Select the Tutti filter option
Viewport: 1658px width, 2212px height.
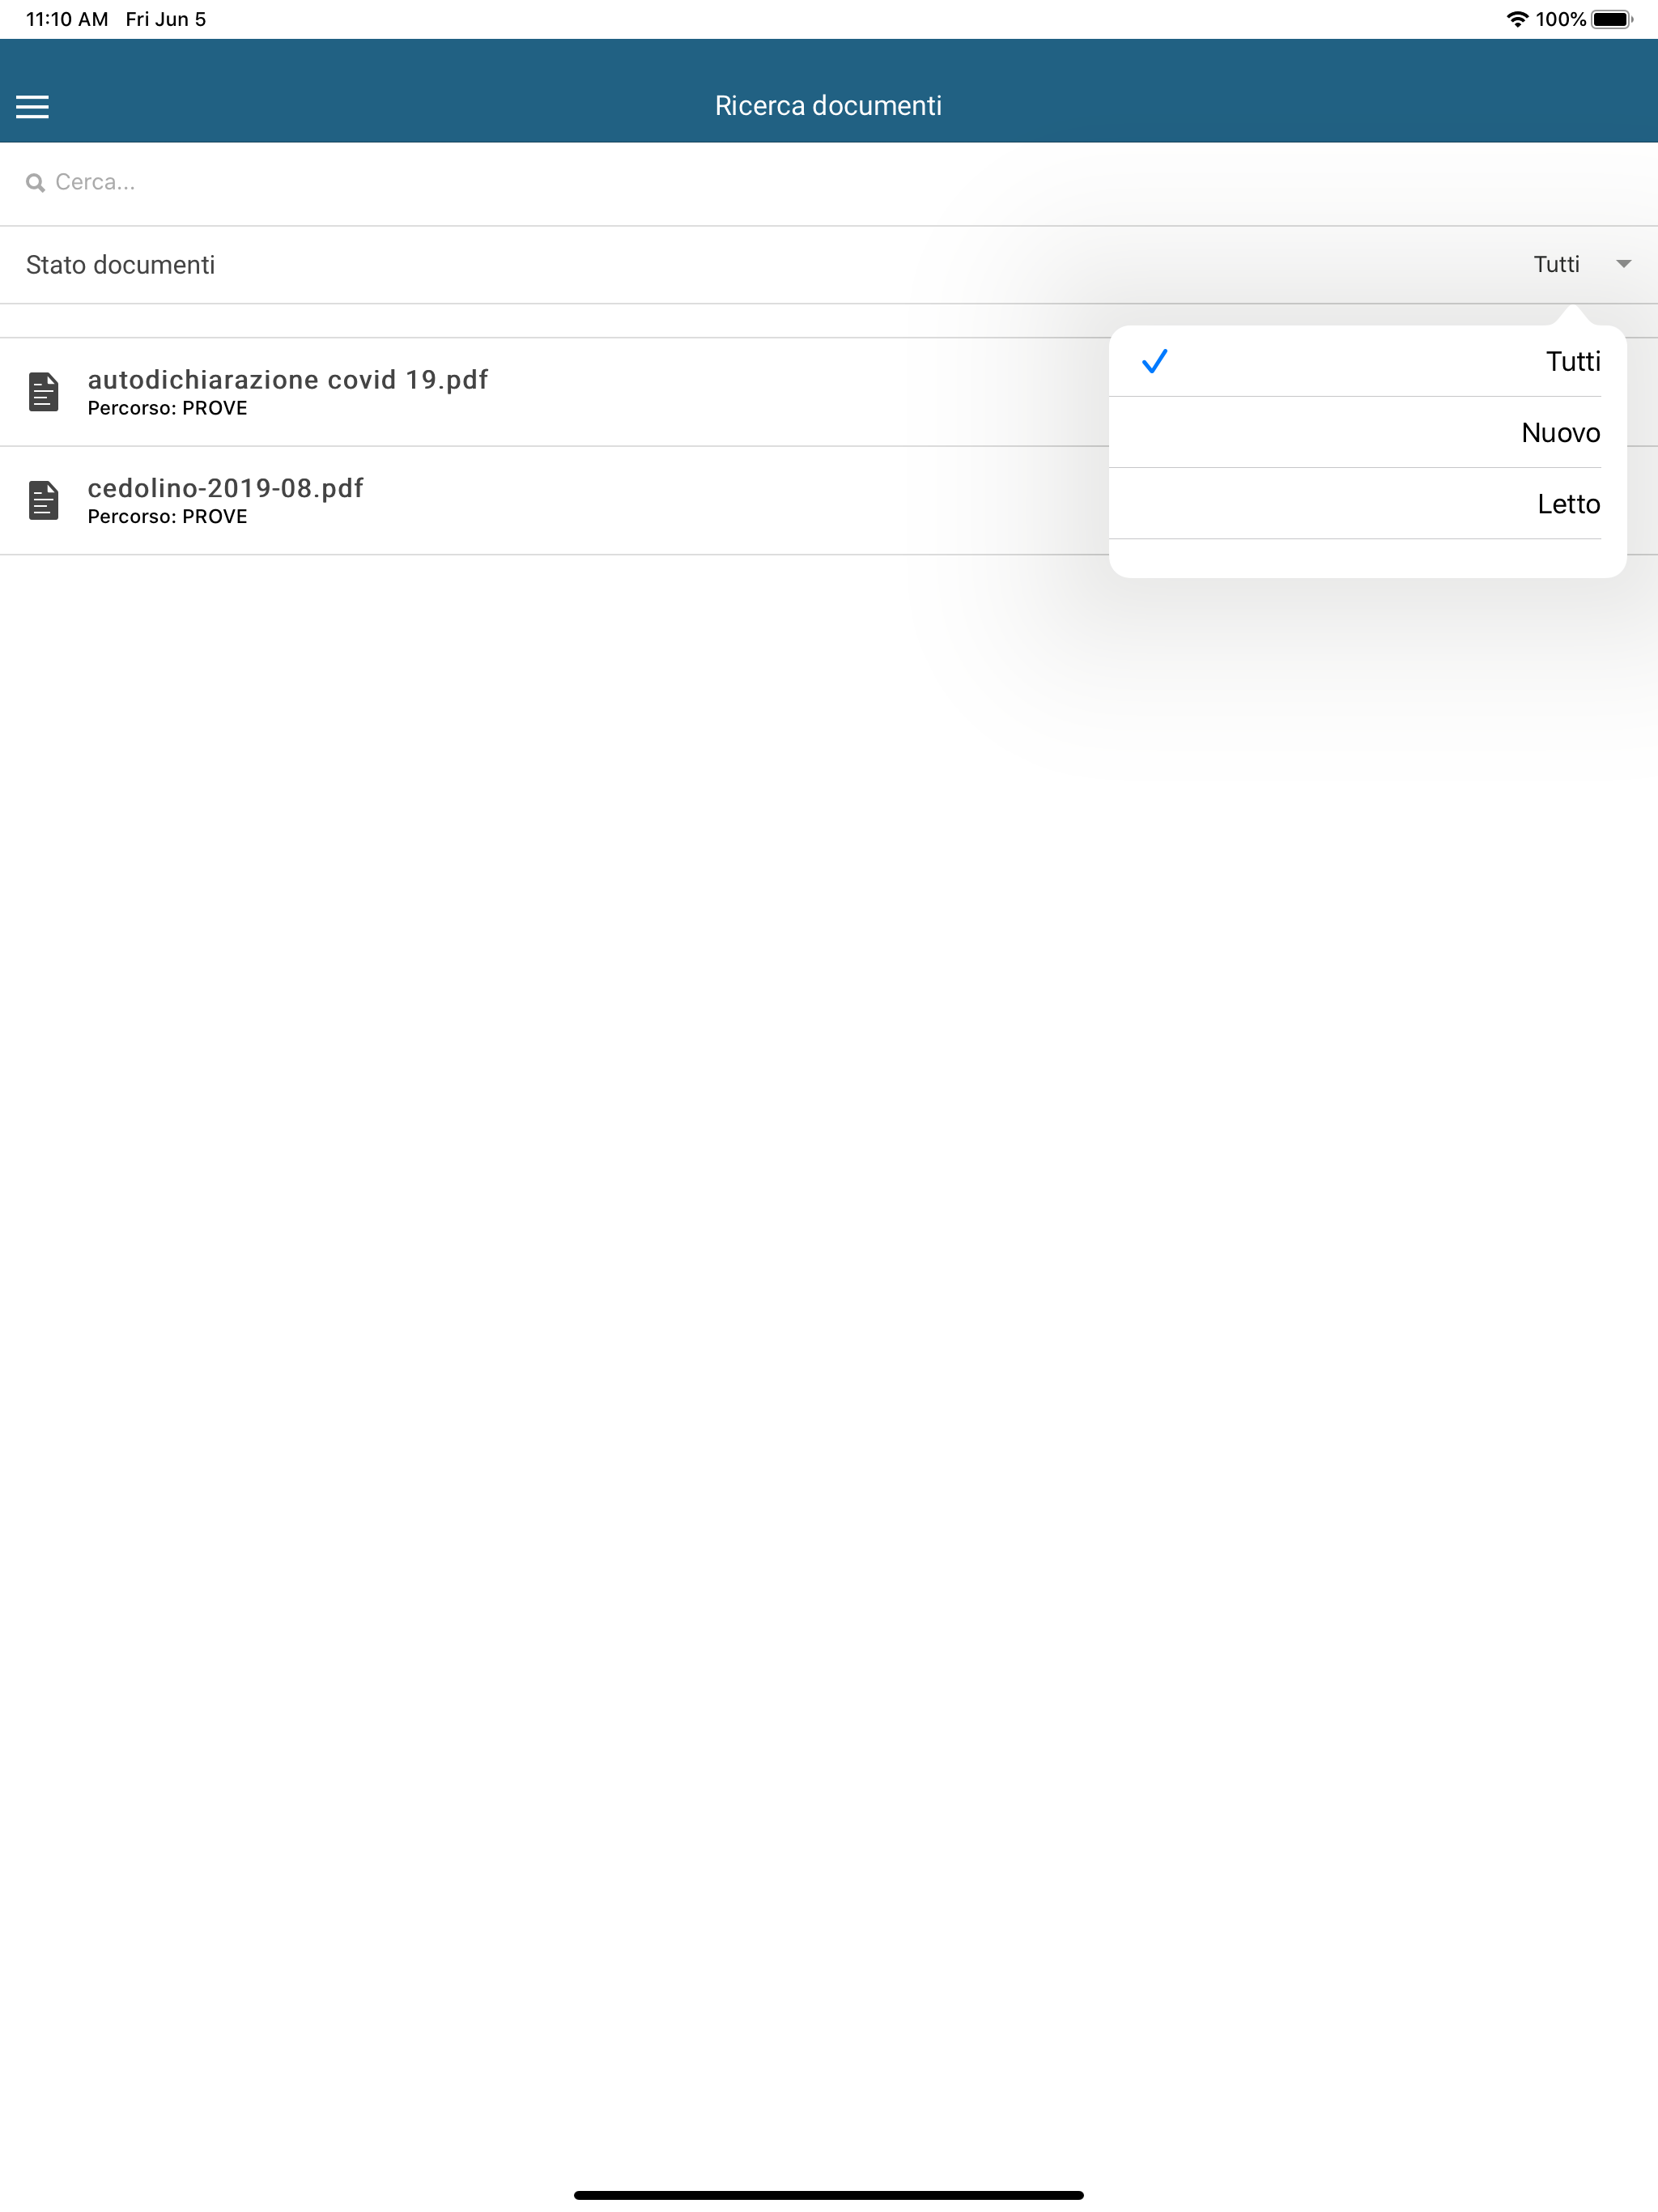1367,361
